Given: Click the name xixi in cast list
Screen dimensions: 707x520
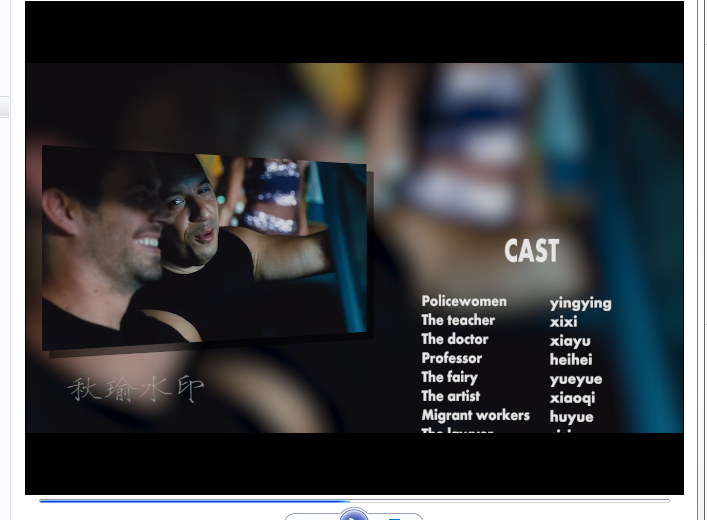Looking at the screenshot, I should click(563, 322).
